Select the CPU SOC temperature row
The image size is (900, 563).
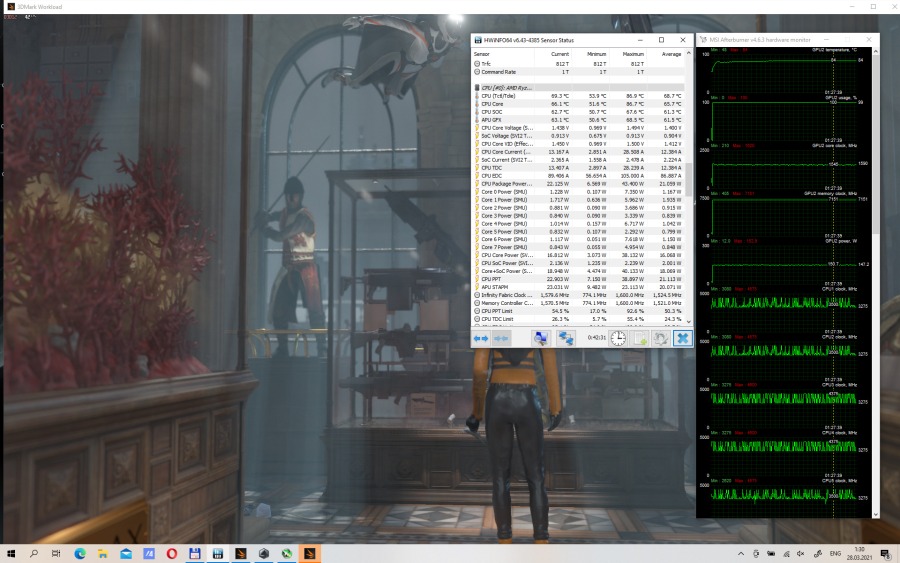[x=578, y=112]
